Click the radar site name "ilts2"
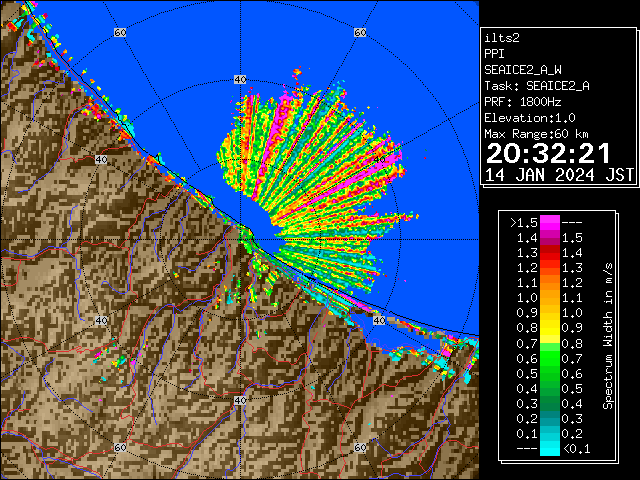 click(502, 38)
